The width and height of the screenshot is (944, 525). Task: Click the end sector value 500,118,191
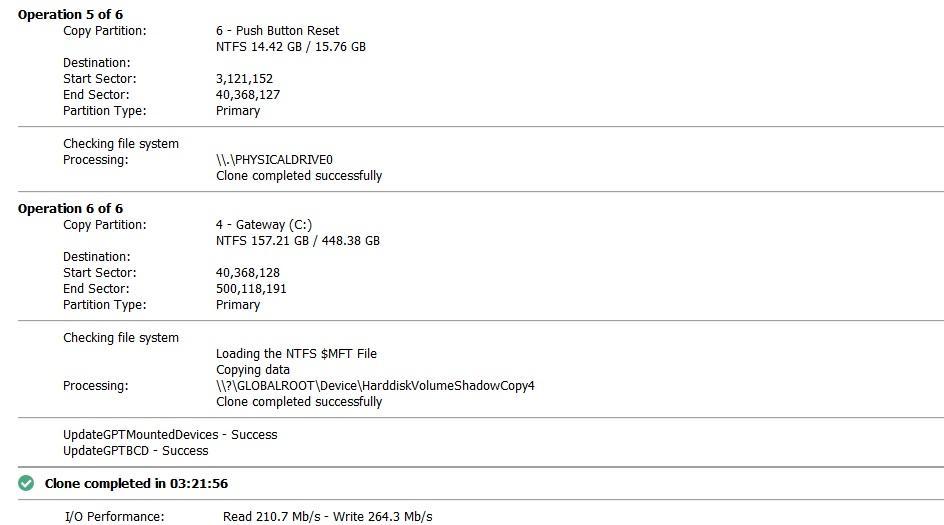pos(251,288)
